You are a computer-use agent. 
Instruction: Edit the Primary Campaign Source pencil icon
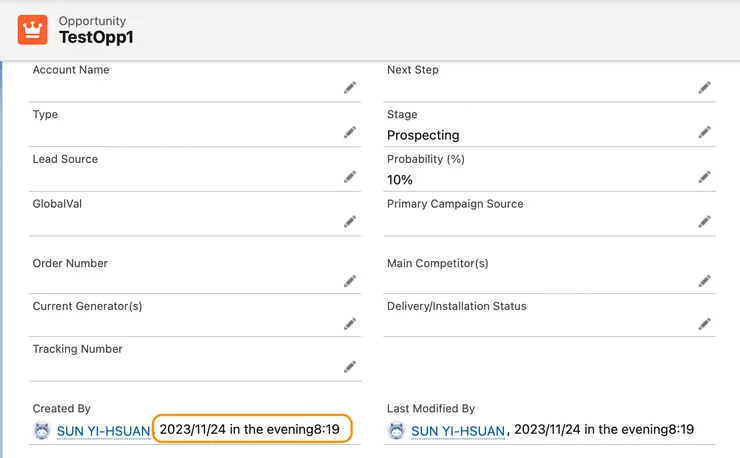[x=704, y=222]
